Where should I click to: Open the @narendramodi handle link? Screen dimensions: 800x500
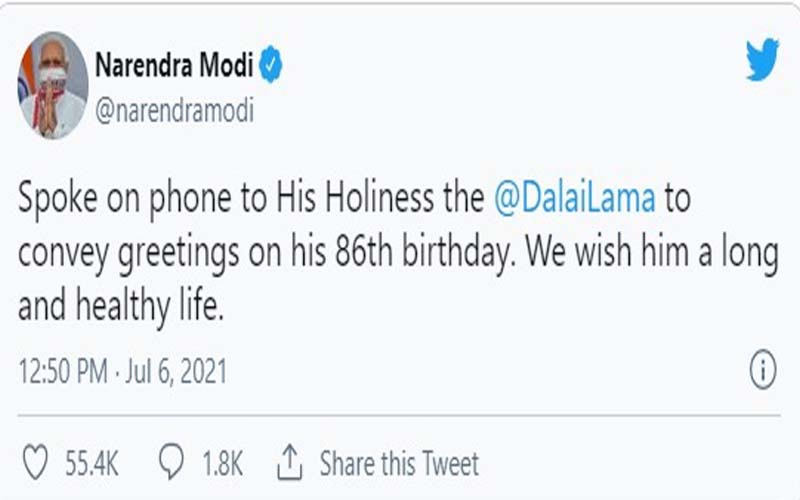174,111
